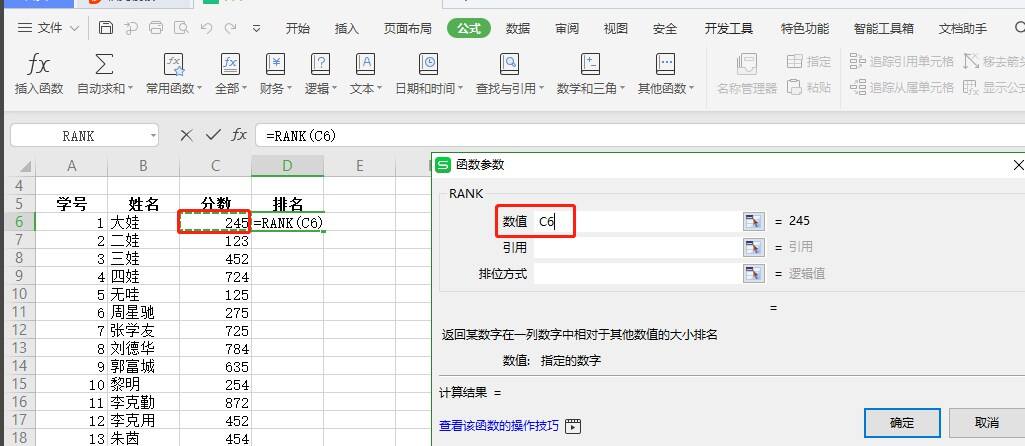Confirm formula with the checkmark icon
This screenshot has height=446, width=1025.
[213, 135]
